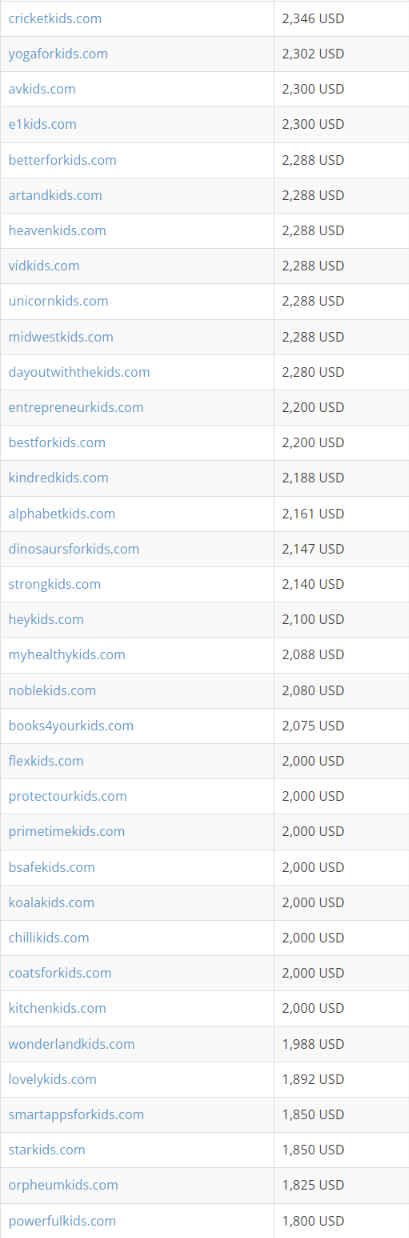Image resolution: width=409 pixels, height=1238 pixels.
Task: Open betterforkids.com domain link
Action: (x=62, y=160)
